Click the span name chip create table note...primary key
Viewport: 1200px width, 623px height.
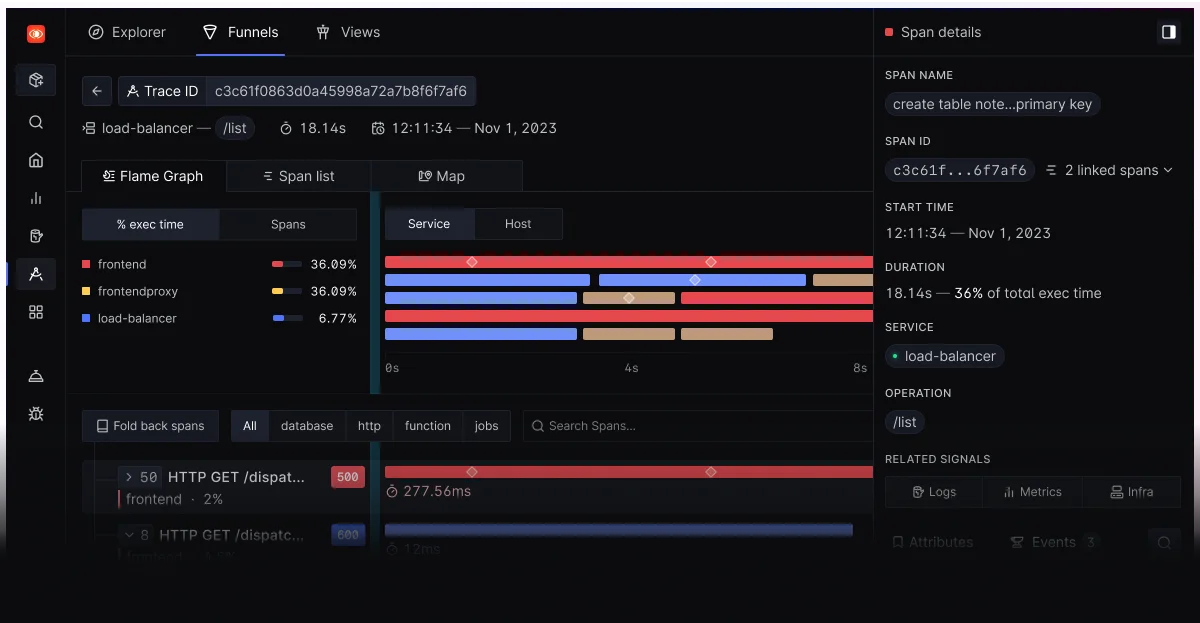click(x=992, y=104)
